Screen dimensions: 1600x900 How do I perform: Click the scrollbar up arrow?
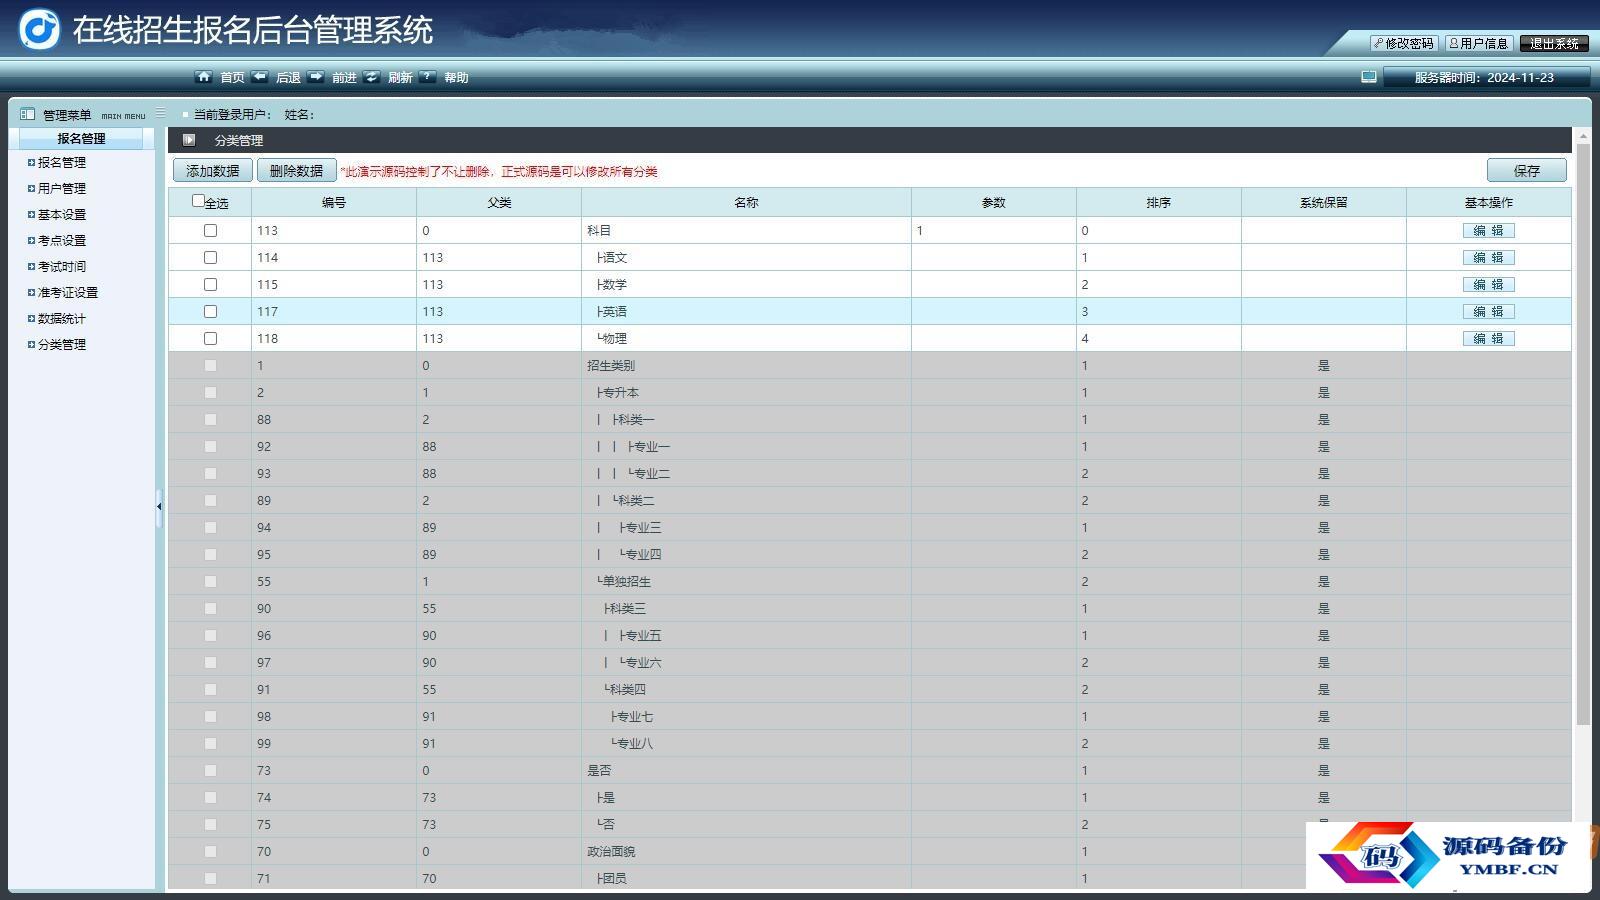1583,135
